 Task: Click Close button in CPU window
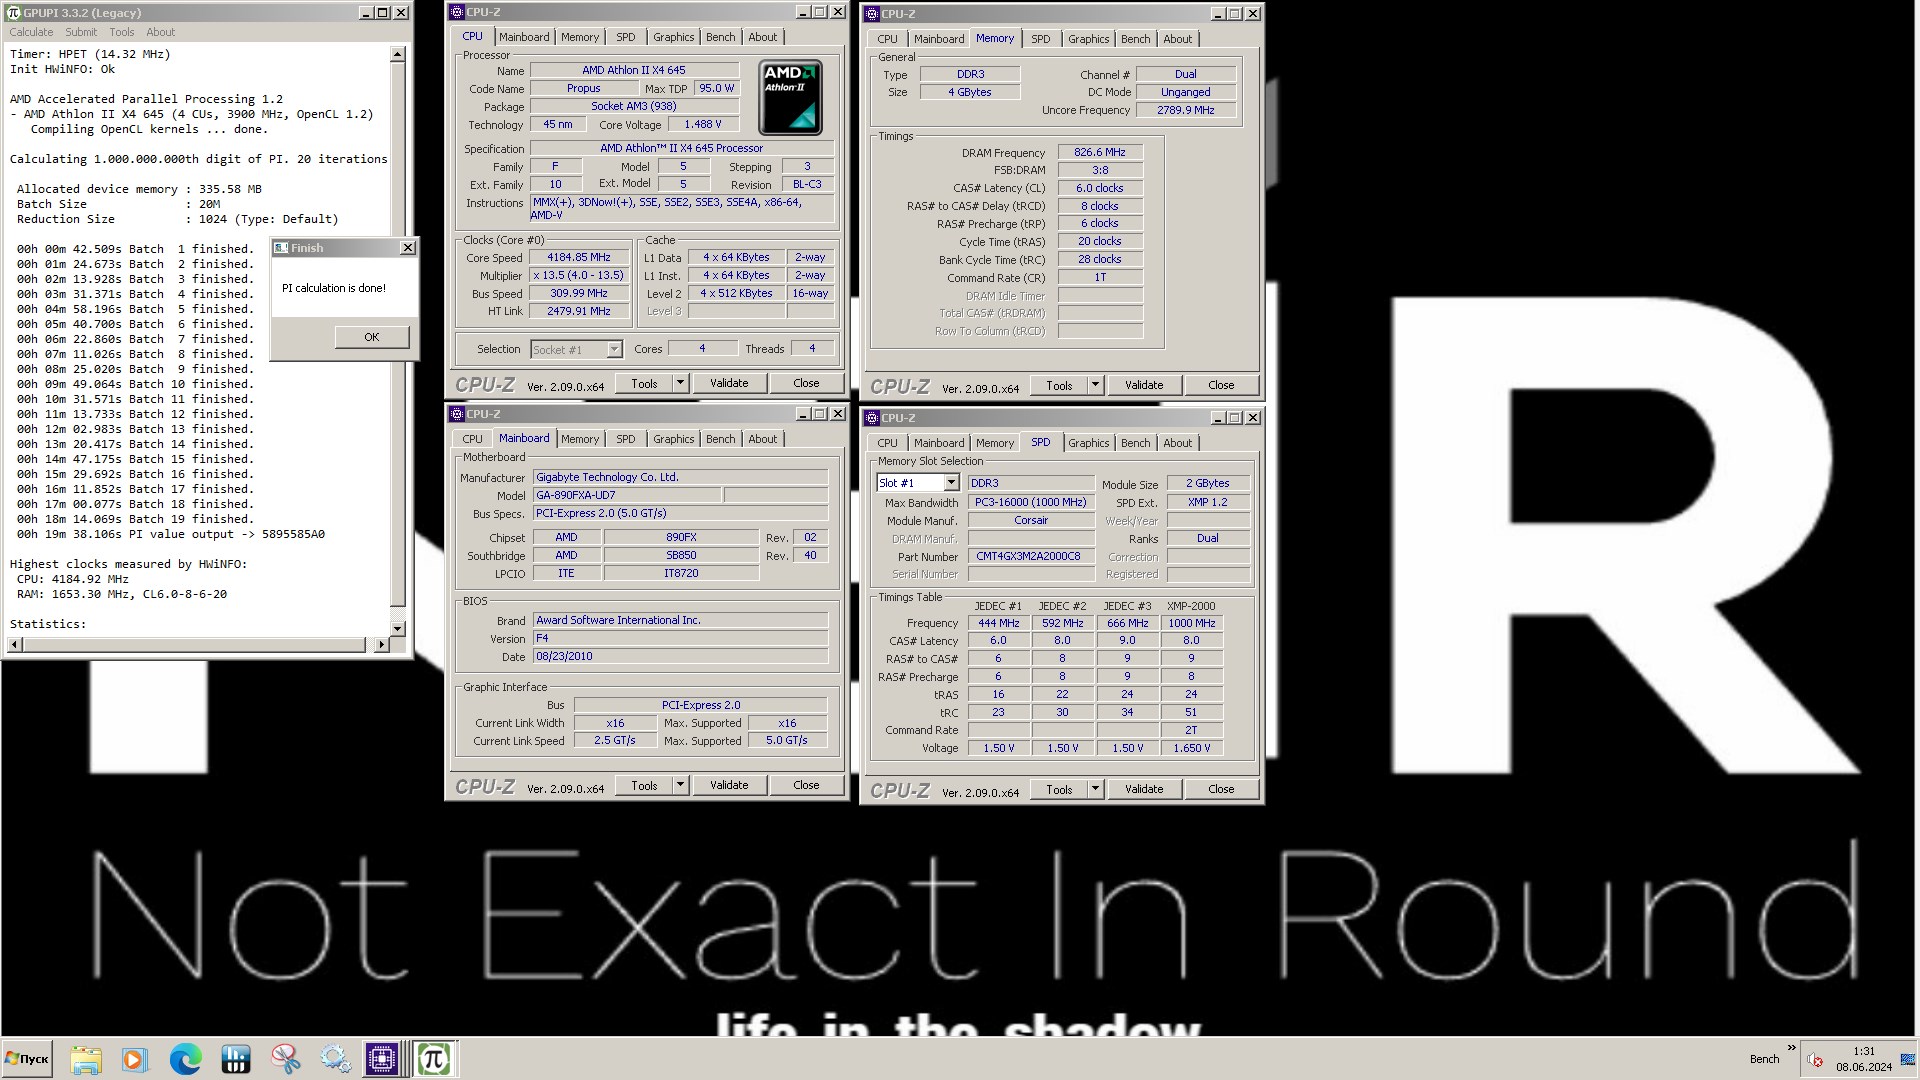(x=806, y=383)
